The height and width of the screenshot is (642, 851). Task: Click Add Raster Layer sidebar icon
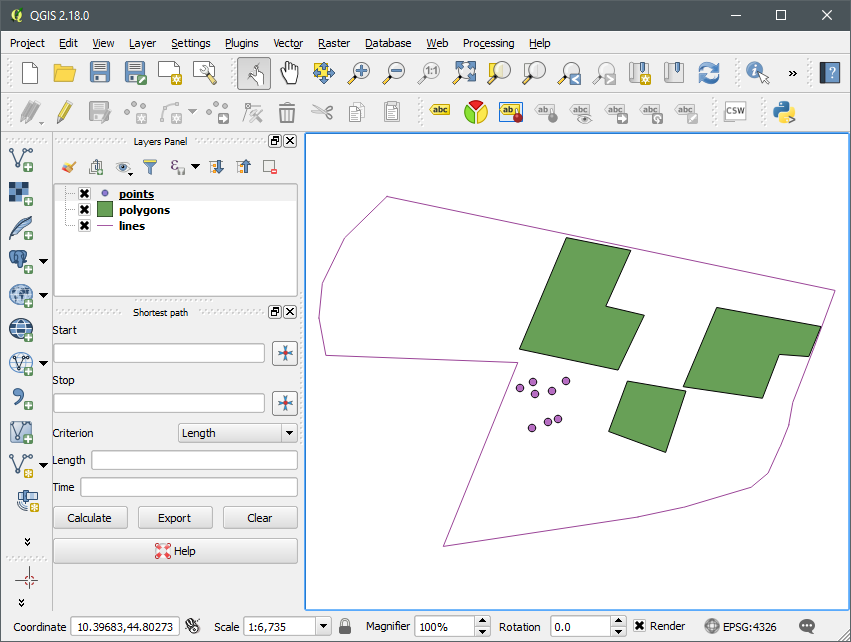[x=21, y=194]
